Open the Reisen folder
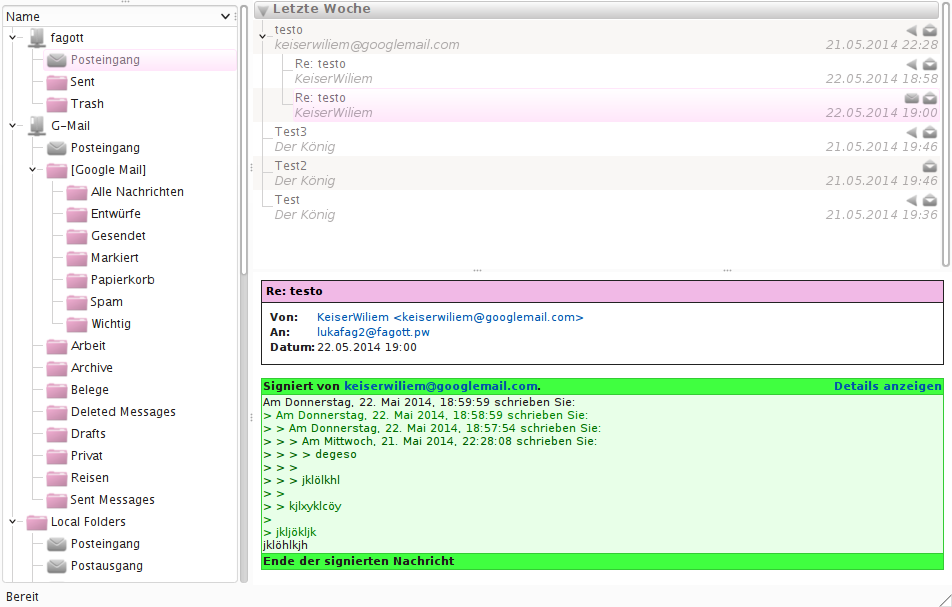952x607 pixels. [x=90, y=478]
